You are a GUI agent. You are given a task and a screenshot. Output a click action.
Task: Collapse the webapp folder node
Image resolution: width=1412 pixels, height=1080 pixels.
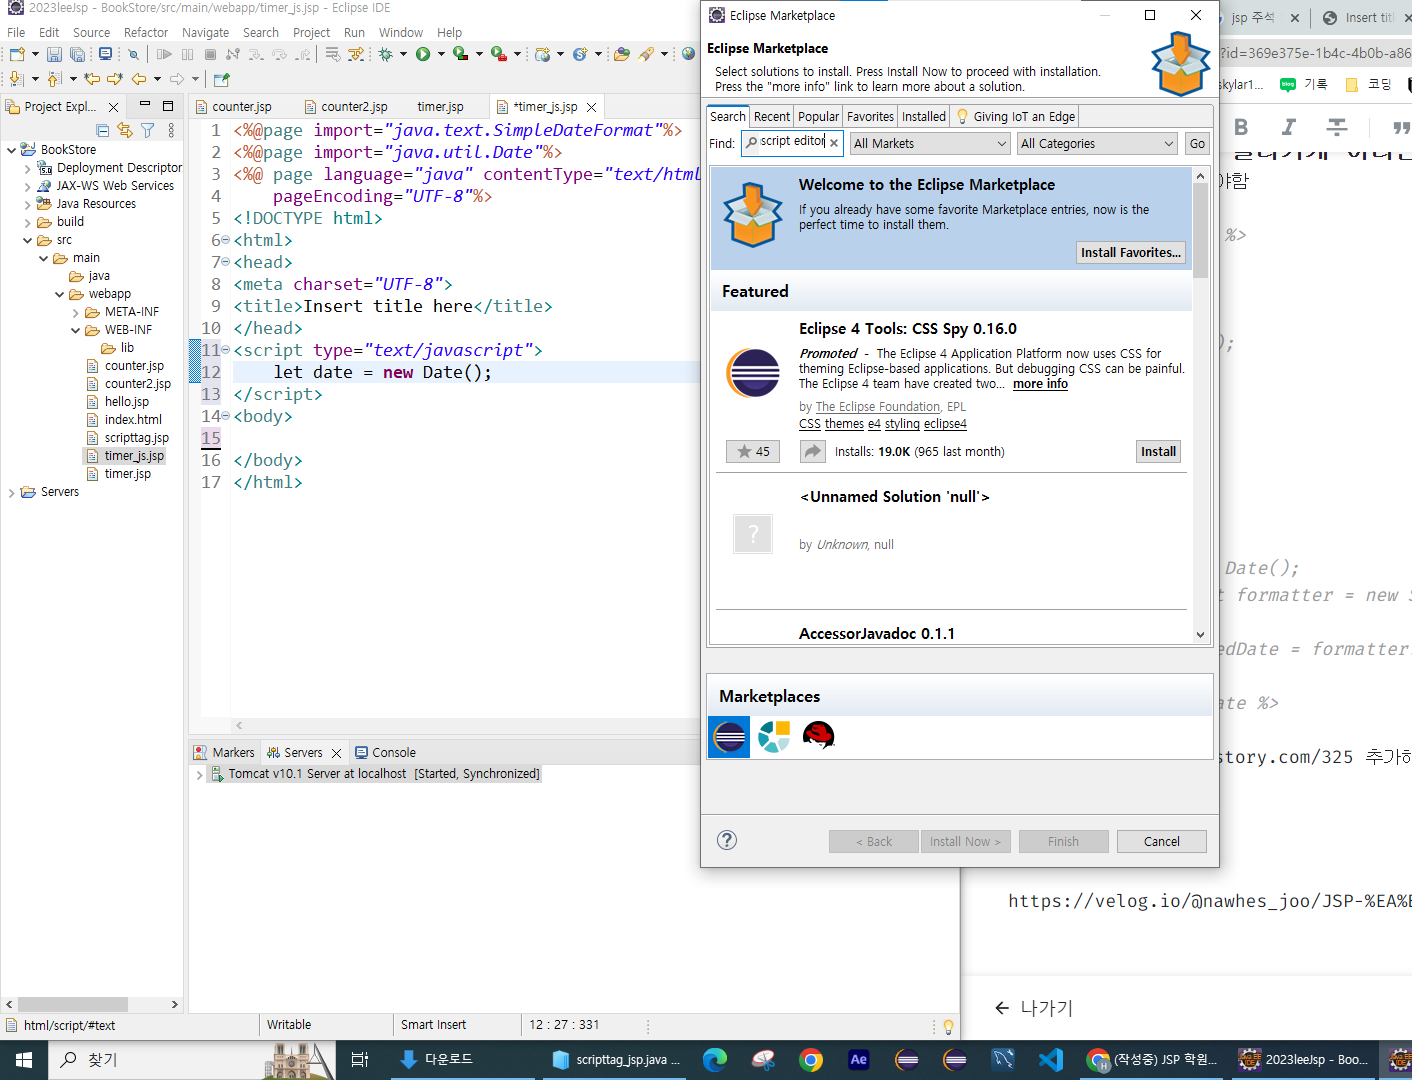(59, 294)
